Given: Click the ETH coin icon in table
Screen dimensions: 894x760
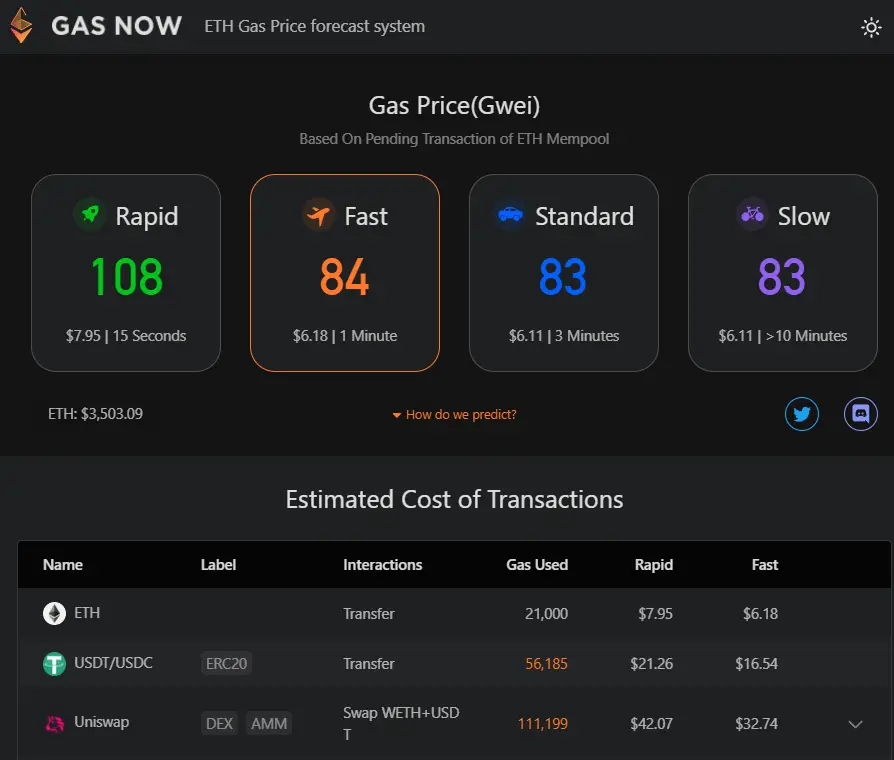Looking at the screenshot, I should point(54,613).
